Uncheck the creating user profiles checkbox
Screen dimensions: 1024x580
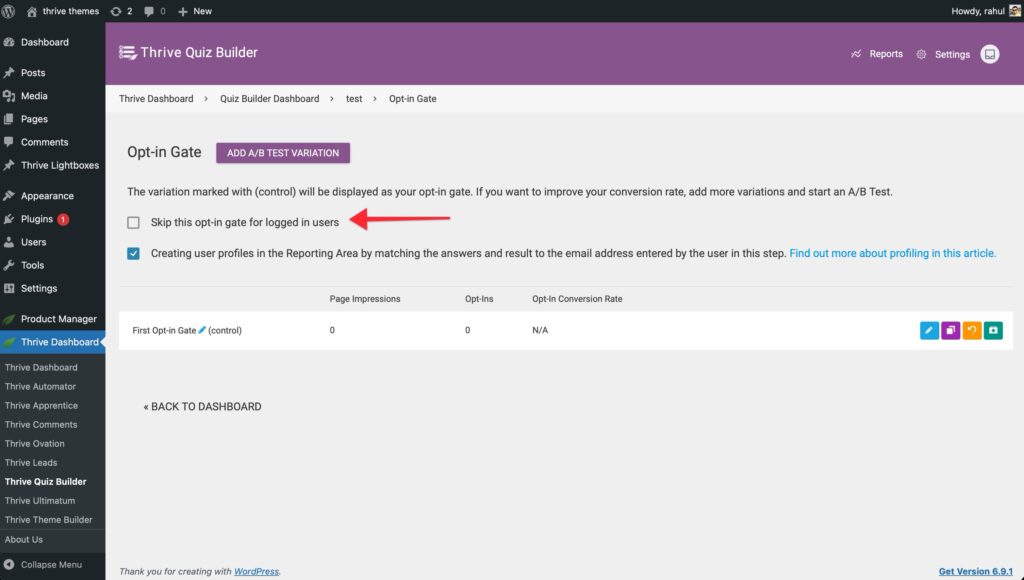click(x=133, y=254)
